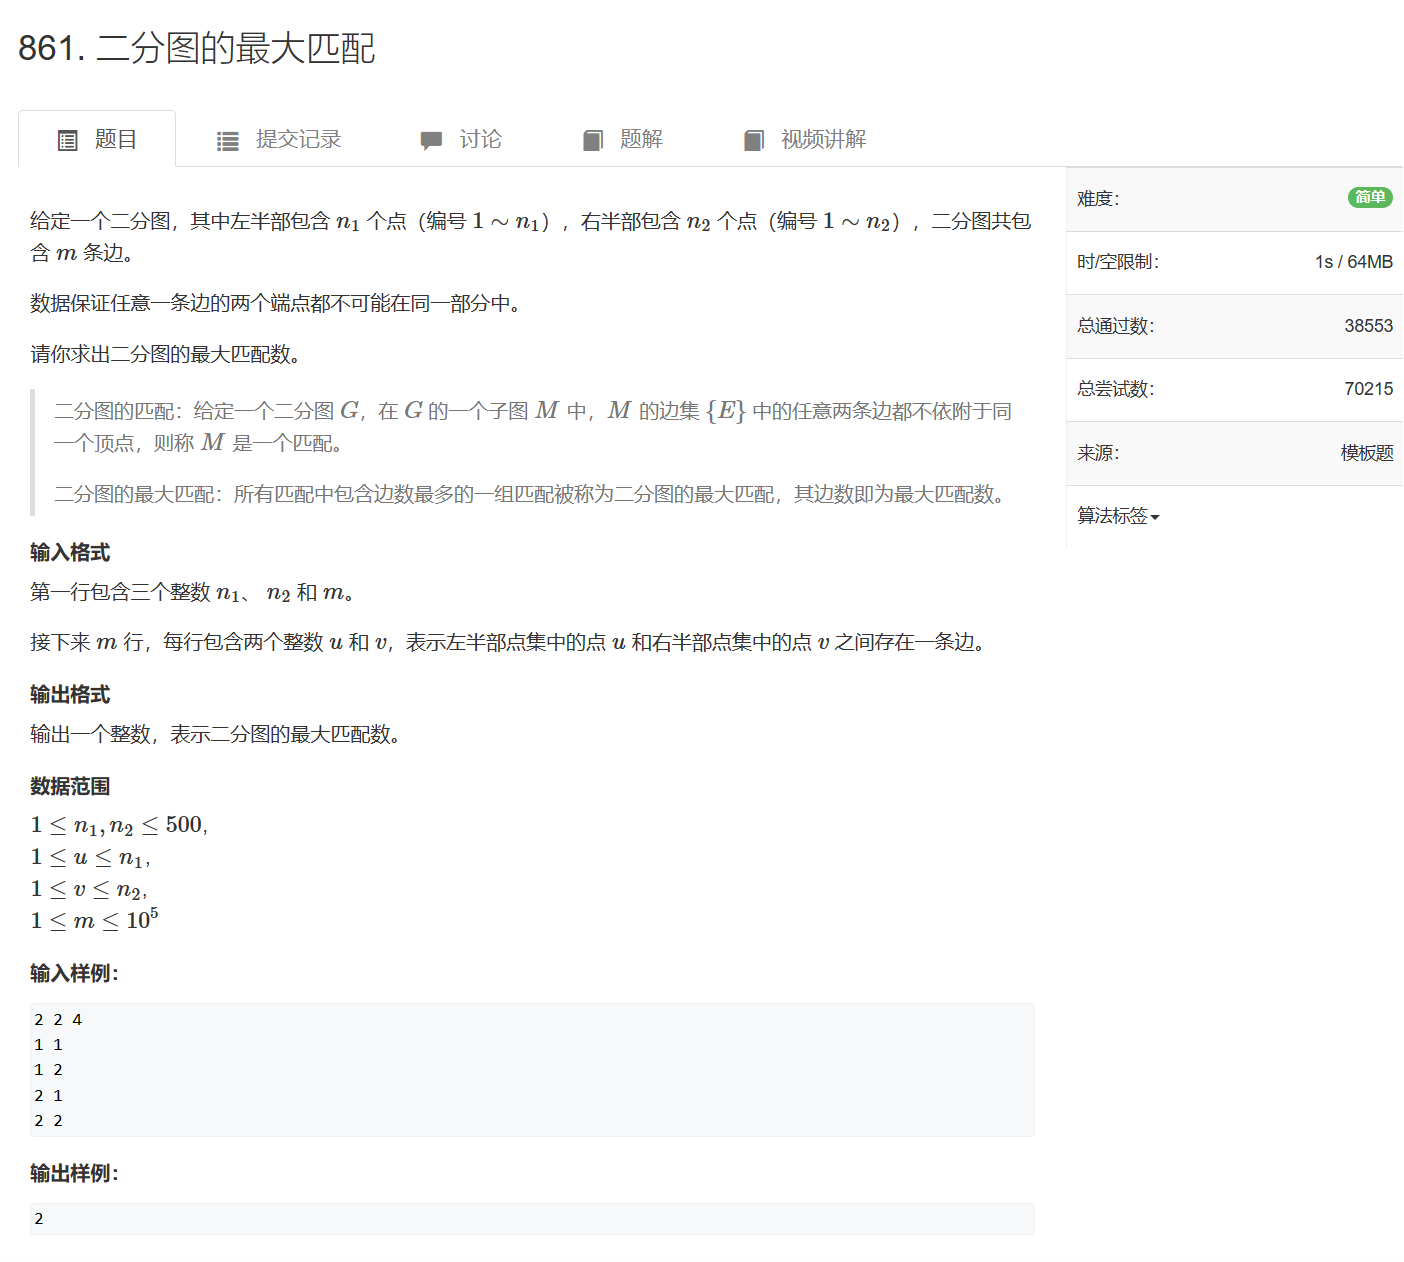Screen dimensions: 1404x1262
Task: Switch to the 提交记录 tab
Action: 279,139
